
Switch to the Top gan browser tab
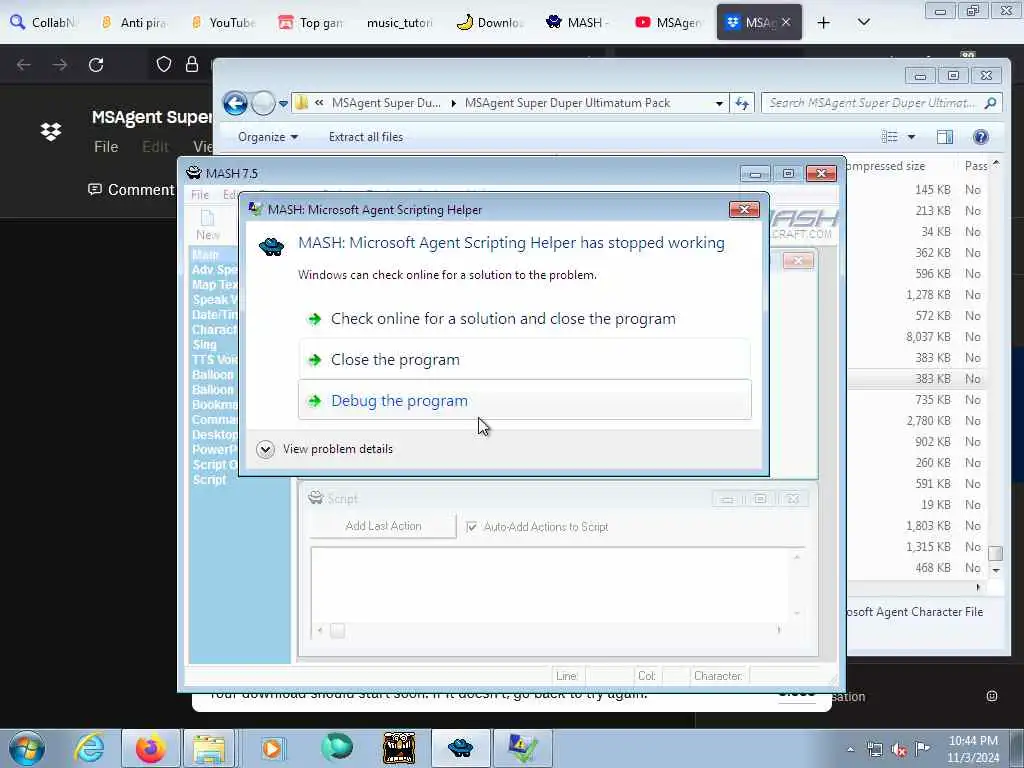pos(311,22)
